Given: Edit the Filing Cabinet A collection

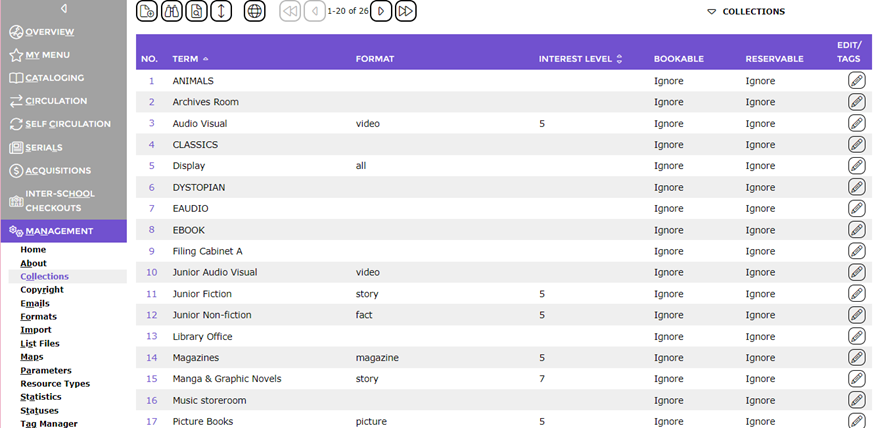Looking at the screenshot, I should 856,251.
